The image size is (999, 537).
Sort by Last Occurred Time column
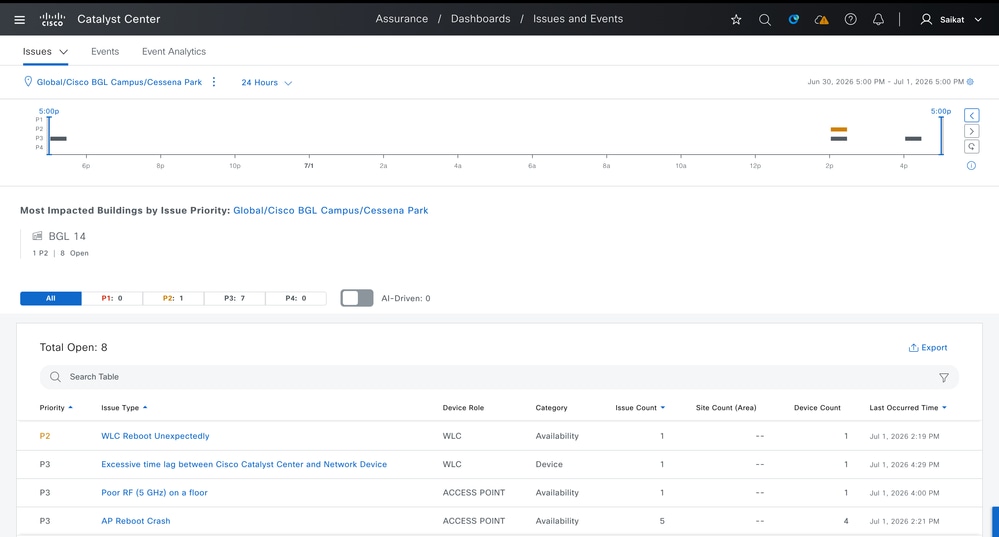(908, 408)
